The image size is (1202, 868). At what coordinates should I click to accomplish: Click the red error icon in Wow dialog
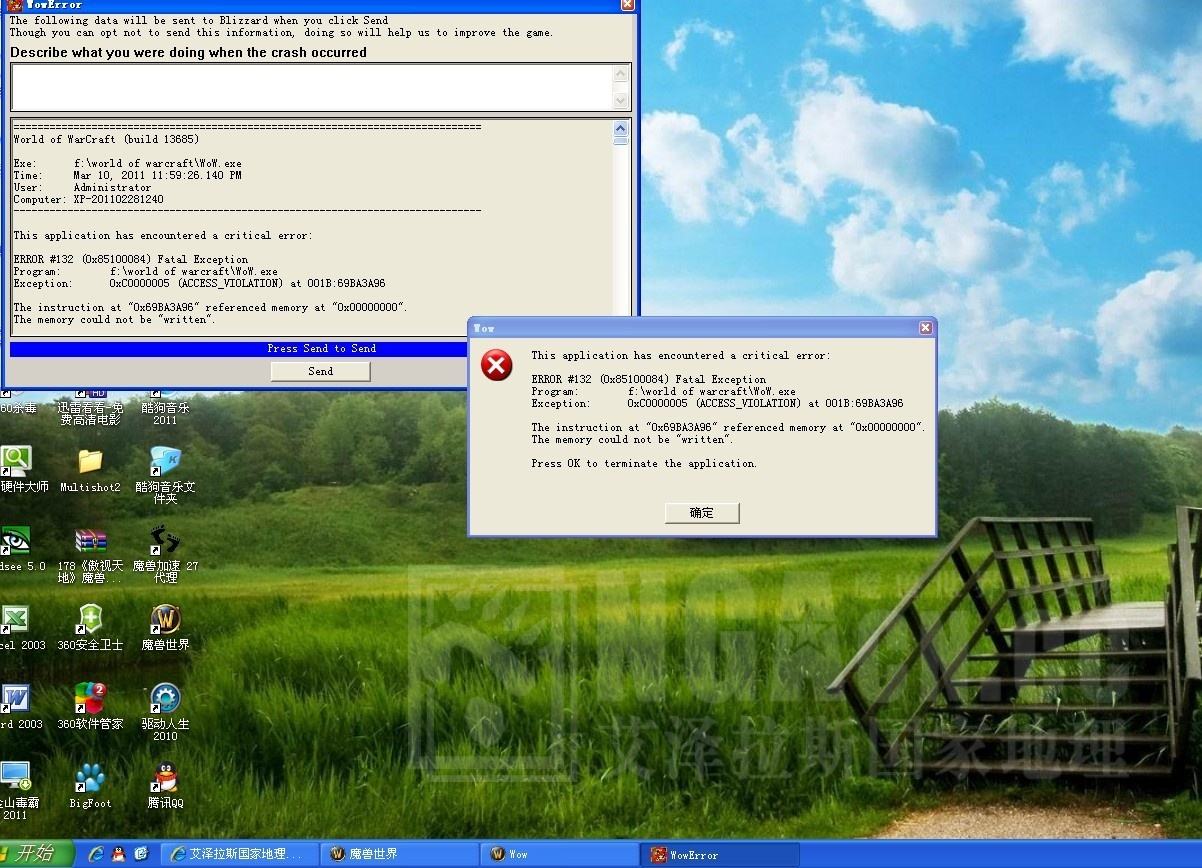(497, 365)
